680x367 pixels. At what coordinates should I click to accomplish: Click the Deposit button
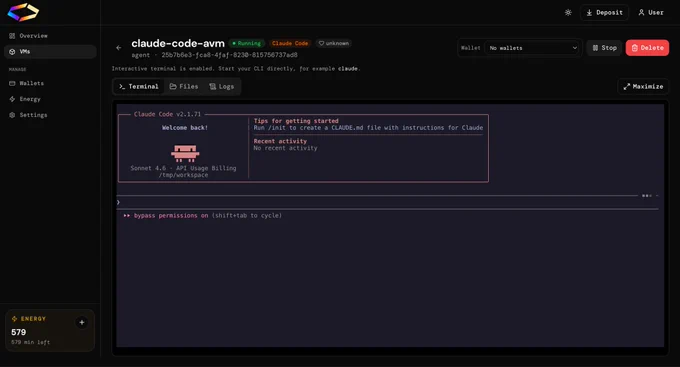pyautogui.click(x=604, y=13)
